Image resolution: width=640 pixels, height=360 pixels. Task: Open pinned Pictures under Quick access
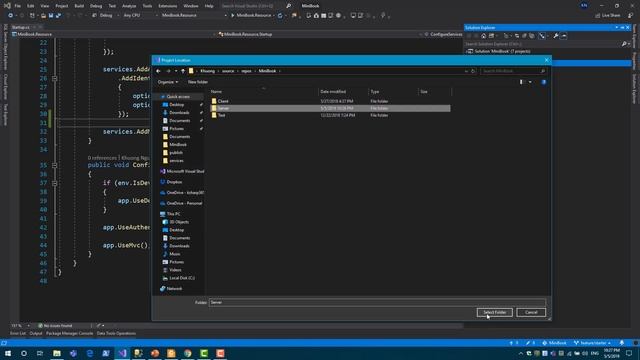coord(176,129)
